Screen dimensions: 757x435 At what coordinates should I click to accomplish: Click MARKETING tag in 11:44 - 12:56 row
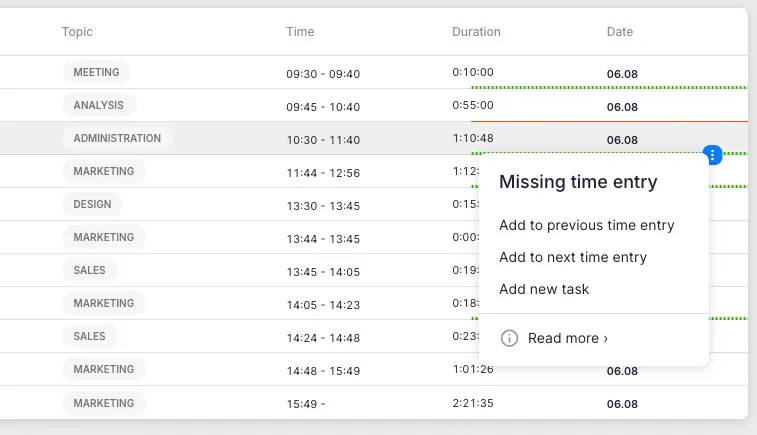(x=104, y=171)
